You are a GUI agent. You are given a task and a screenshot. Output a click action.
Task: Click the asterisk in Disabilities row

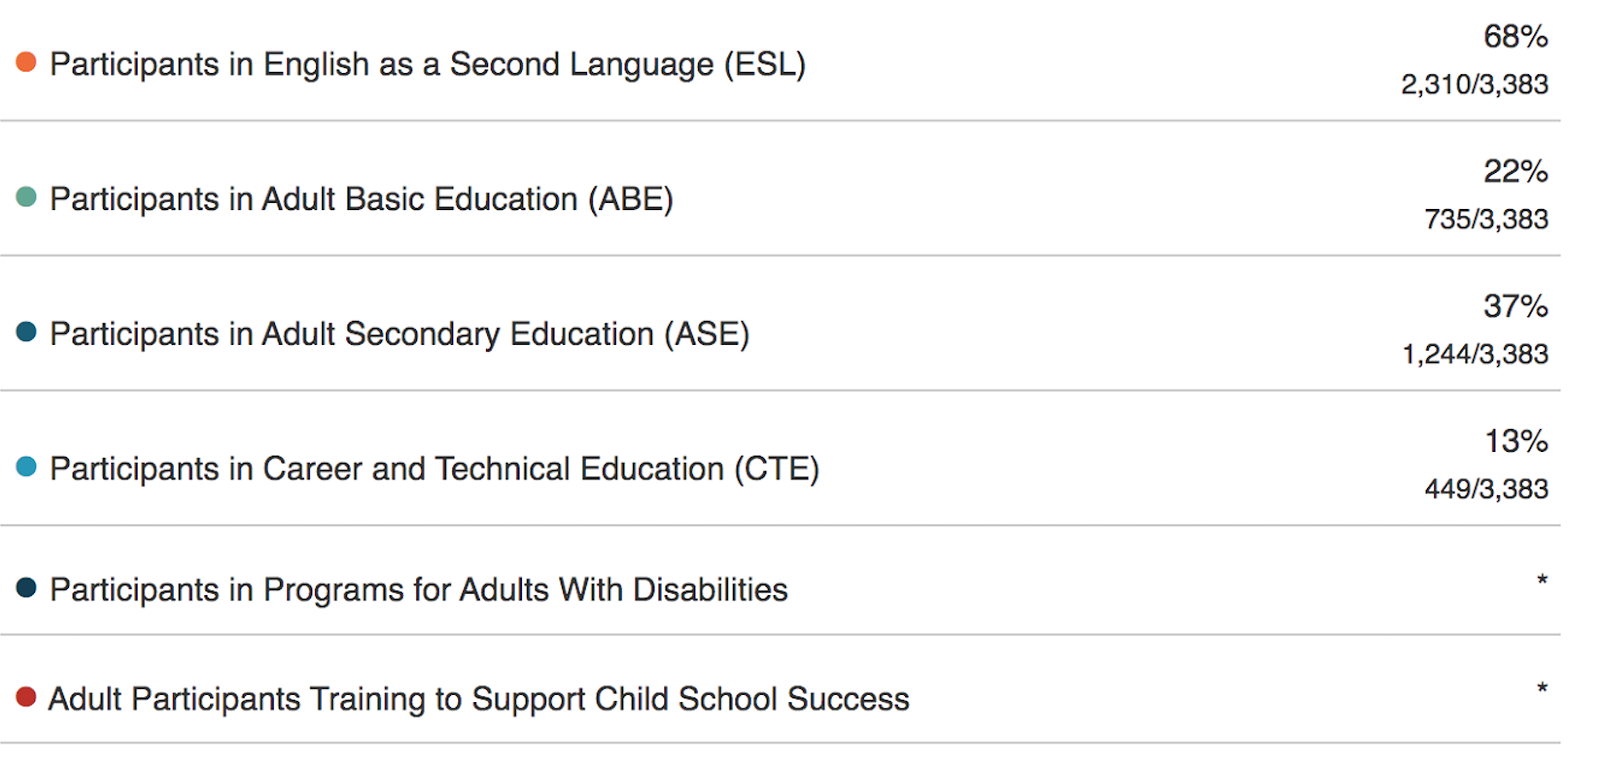pyautogui.click(x=1542, y=580)
